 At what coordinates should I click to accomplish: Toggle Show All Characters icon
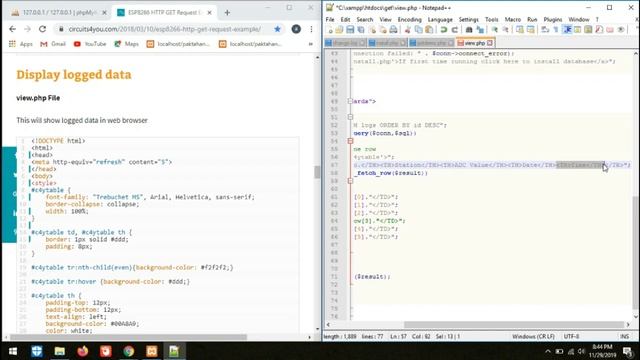[556, 29]
